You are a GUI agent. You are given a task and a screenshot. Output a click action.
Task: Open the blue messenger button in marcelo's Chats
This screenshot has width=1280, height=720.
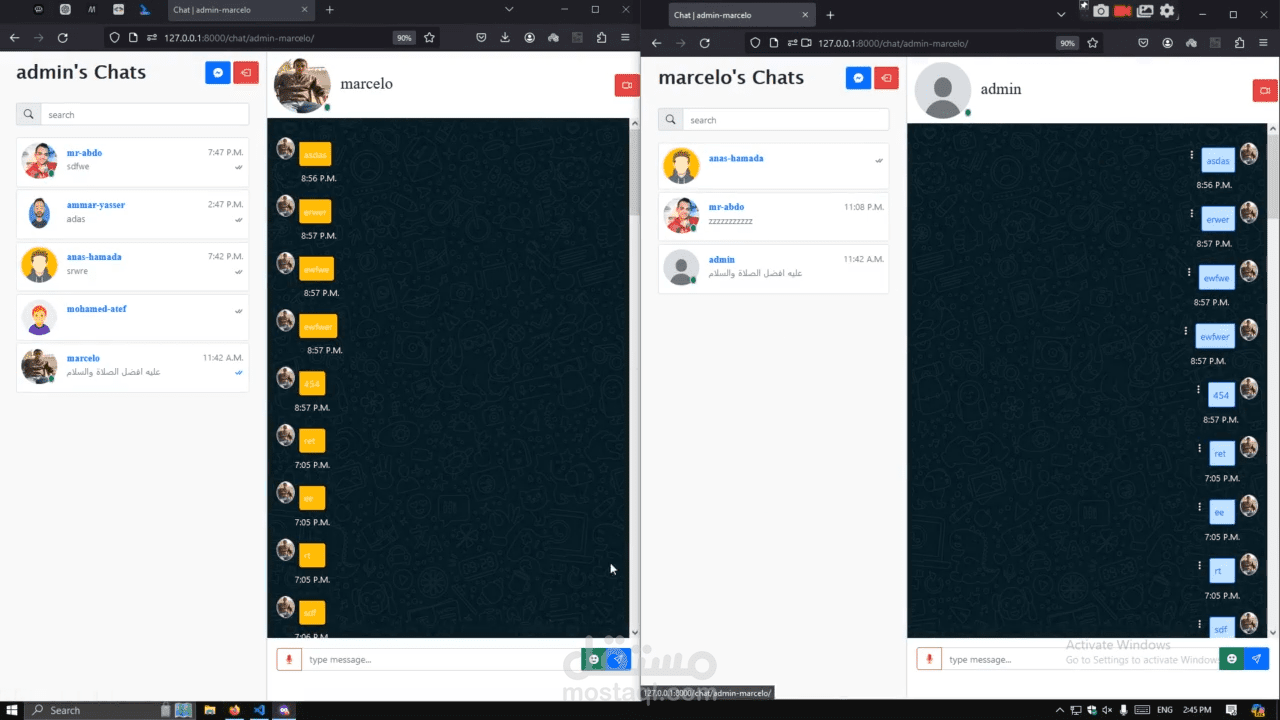pos(858,78)
